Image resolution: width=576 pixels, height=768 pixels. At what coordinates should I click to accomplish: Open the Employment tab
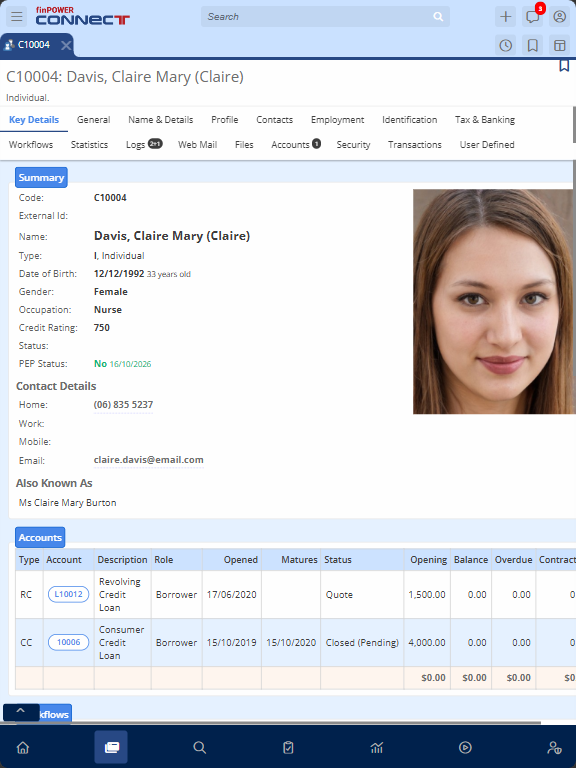pyautogui.click(x=337, y=120)
